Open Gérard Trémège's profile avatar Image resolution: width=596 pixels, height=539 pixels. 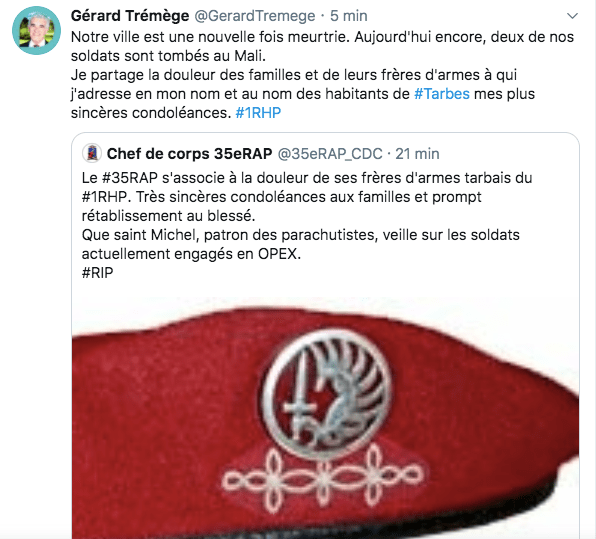coord(36,31)
